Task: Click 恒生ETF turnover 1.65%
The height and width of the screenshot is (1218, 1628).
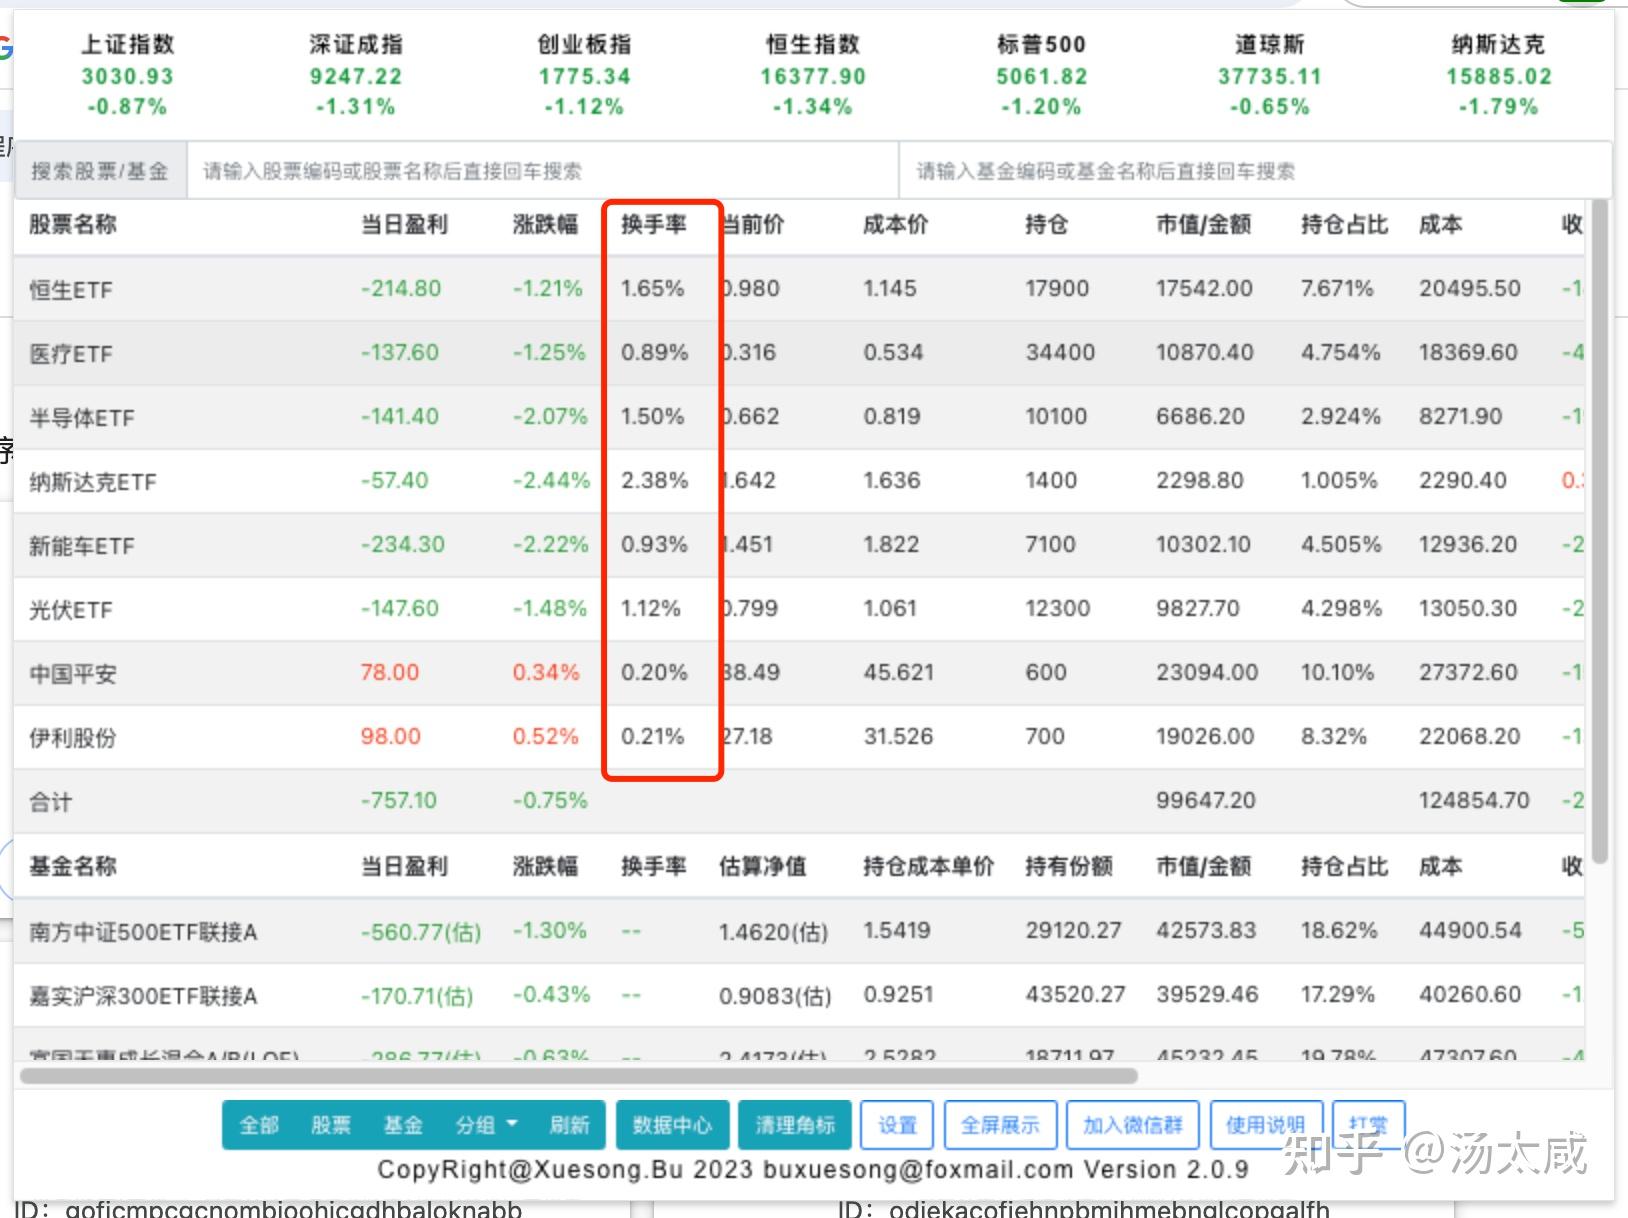Action: [653, 288]
